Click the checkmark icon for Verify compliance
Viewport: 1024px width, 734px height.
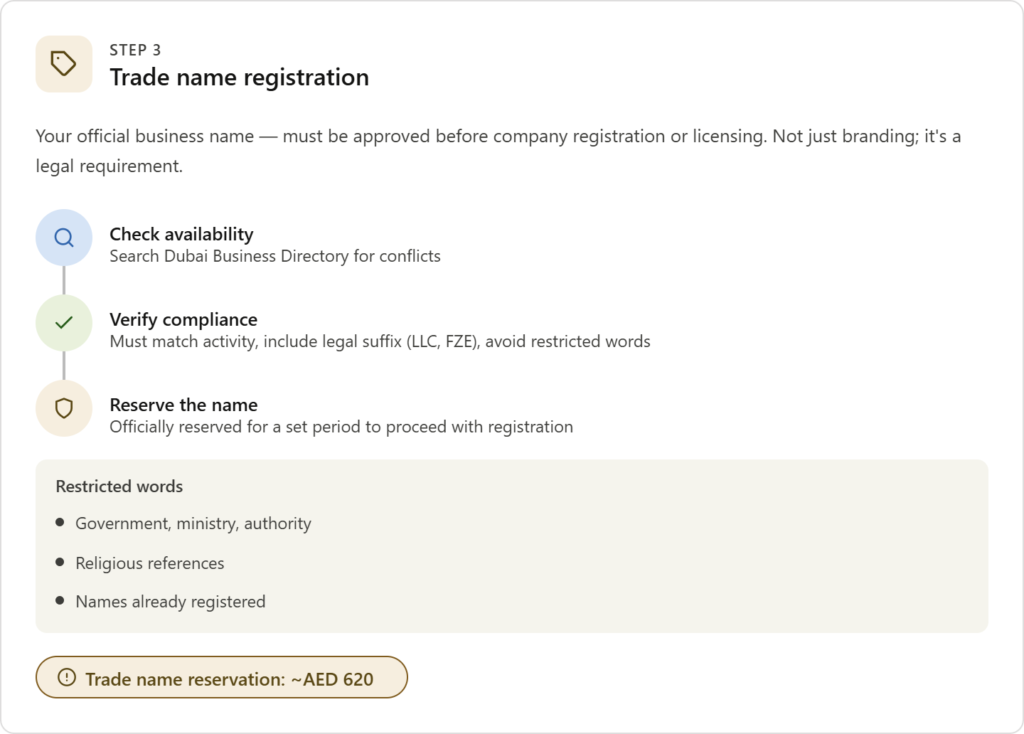[x=64, y=322]
